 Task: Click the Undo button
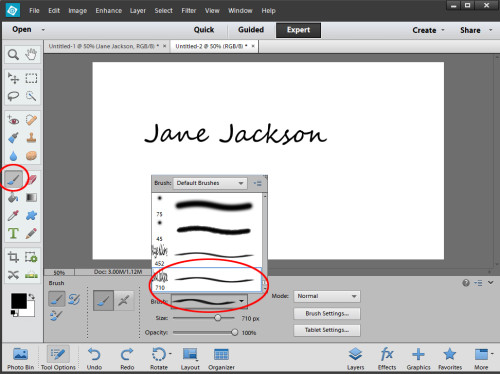click(94, 358)
